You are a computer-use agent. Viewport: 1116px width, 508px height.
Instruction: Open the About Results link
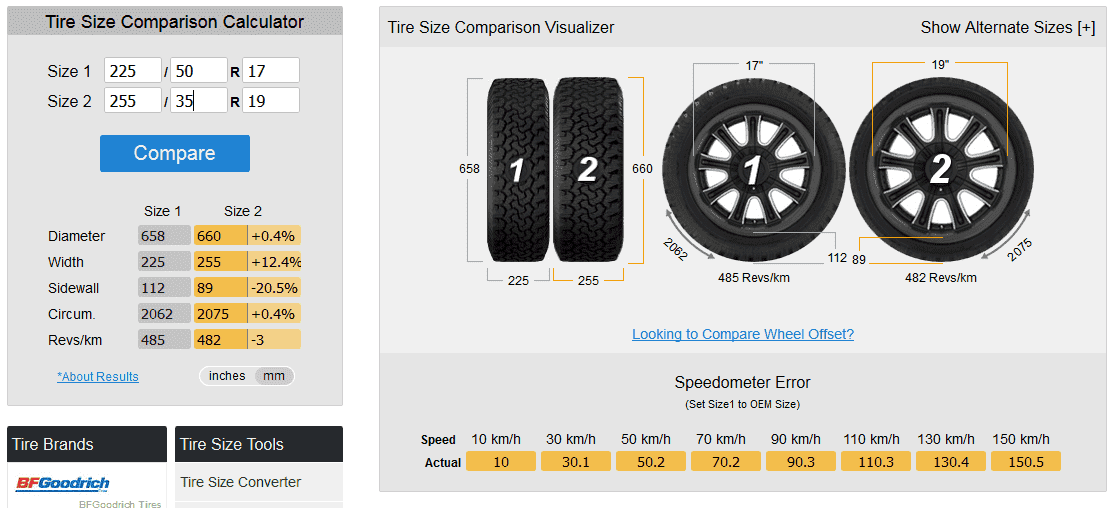coord(98,377)
